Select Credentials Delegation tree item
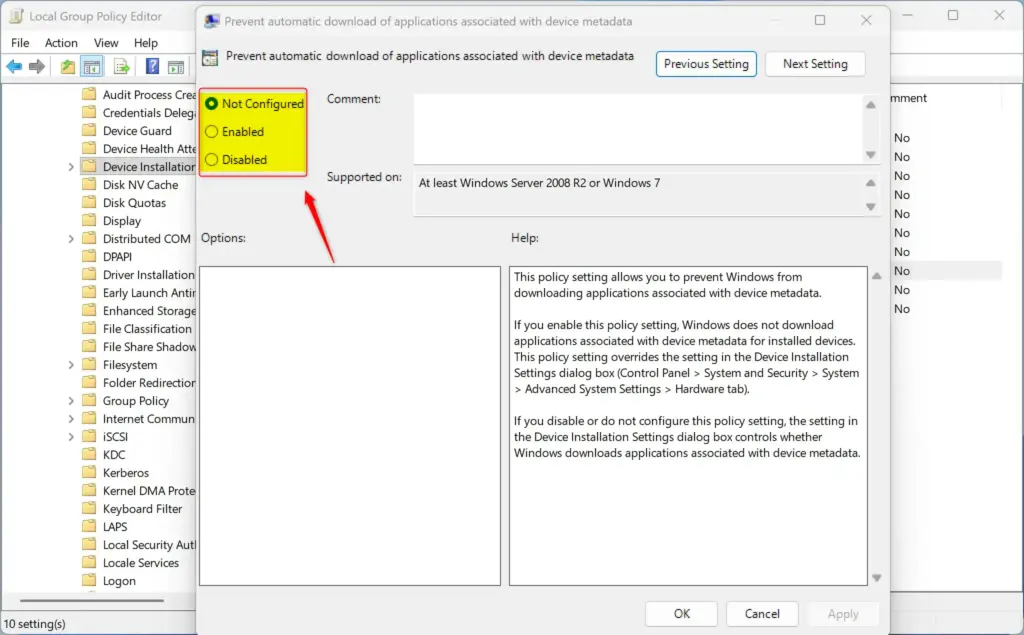This screenshot has height=635, width=1024. point(149,112)
